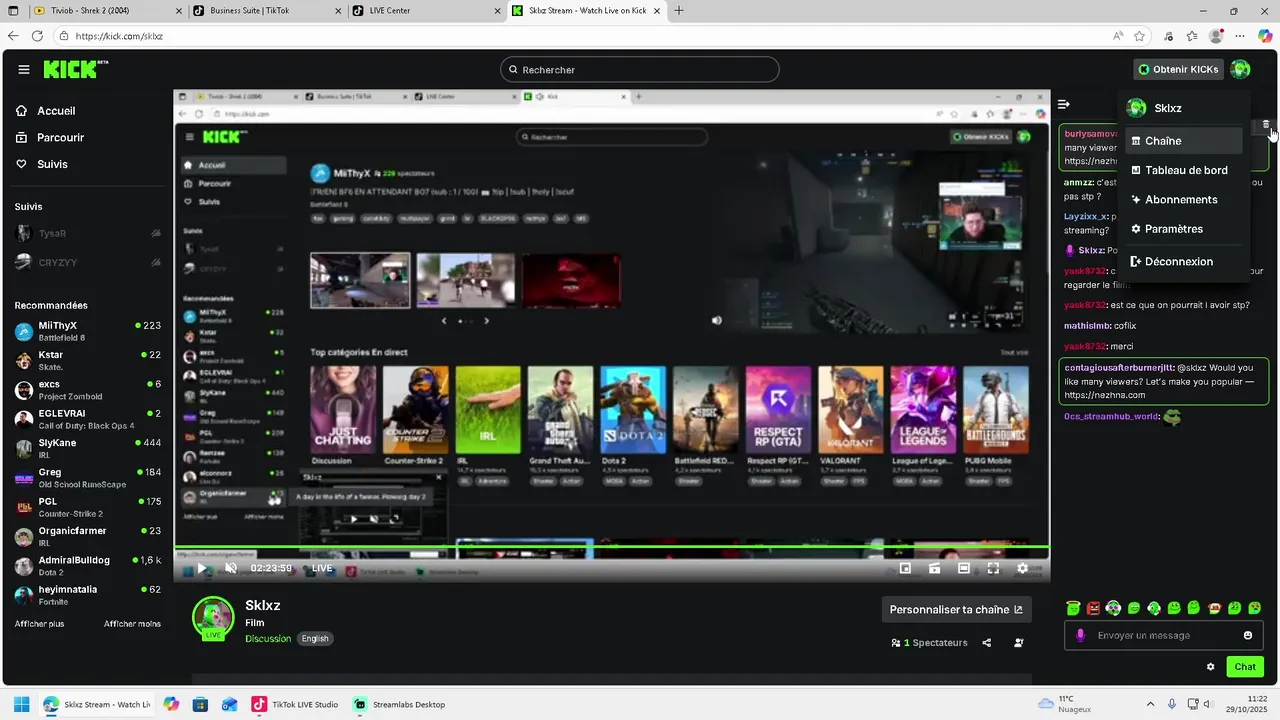This screenshot has width=1280, height=720.
Task: Open AdmiralBulldog recommended channel
Action: 87,565
